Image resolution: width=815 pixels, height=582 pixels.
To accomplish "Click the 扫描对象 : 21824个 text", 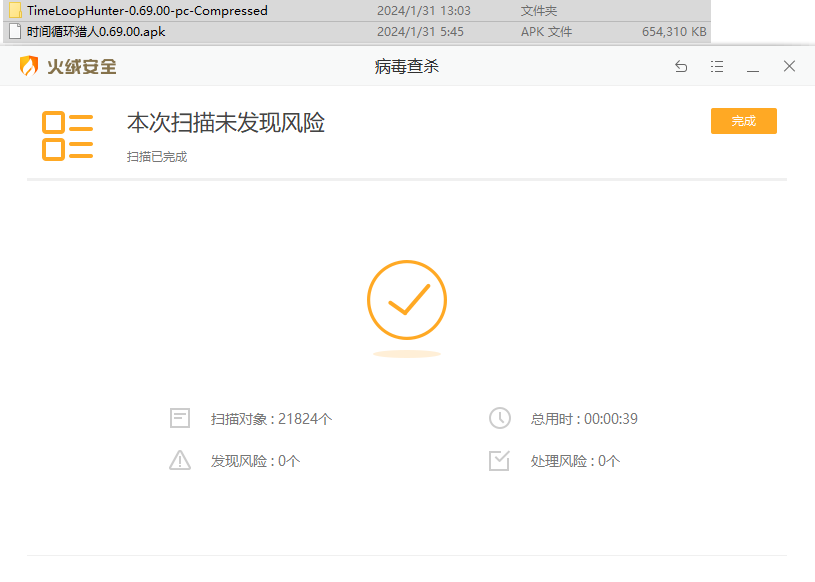I will [x=271, y=419].
